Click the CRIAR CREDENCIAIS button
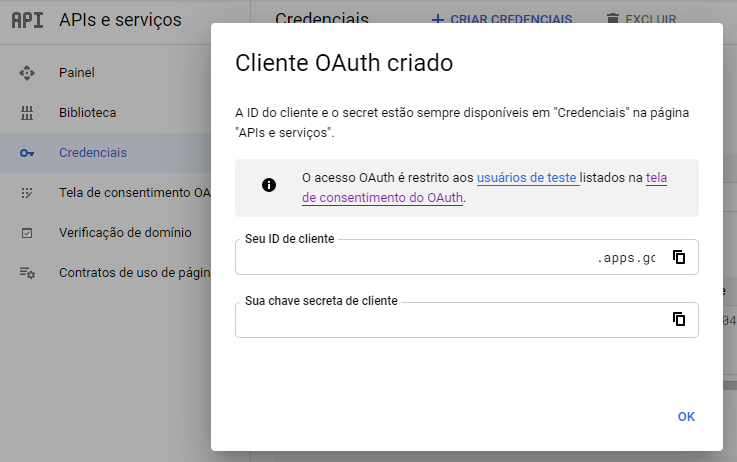Viewport: 737px width, 462px height. [502, 19]
